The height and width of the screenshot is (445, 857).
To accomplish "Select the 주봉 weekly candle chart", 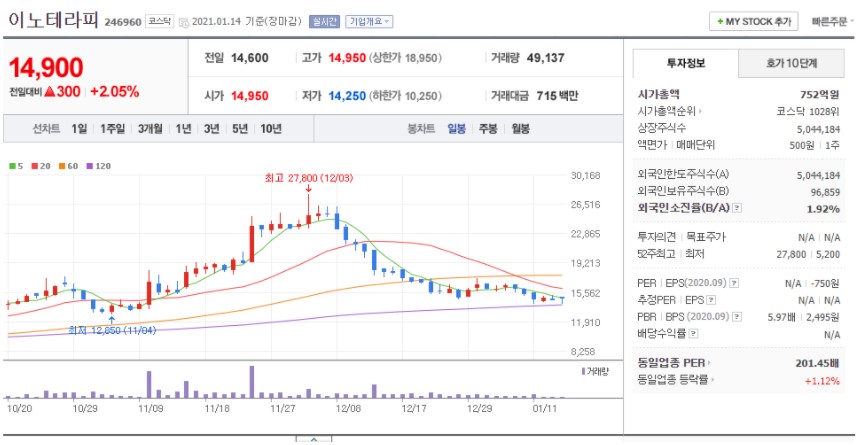I will pos(488,128).
